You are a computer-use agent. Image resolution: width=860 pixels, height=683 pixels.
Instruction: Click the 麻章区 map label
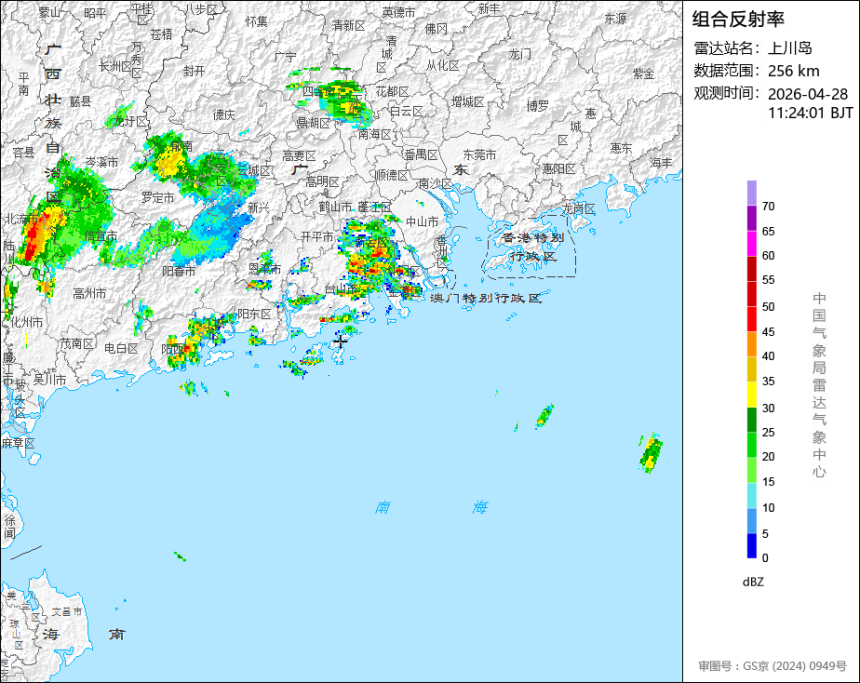[18, 443]
